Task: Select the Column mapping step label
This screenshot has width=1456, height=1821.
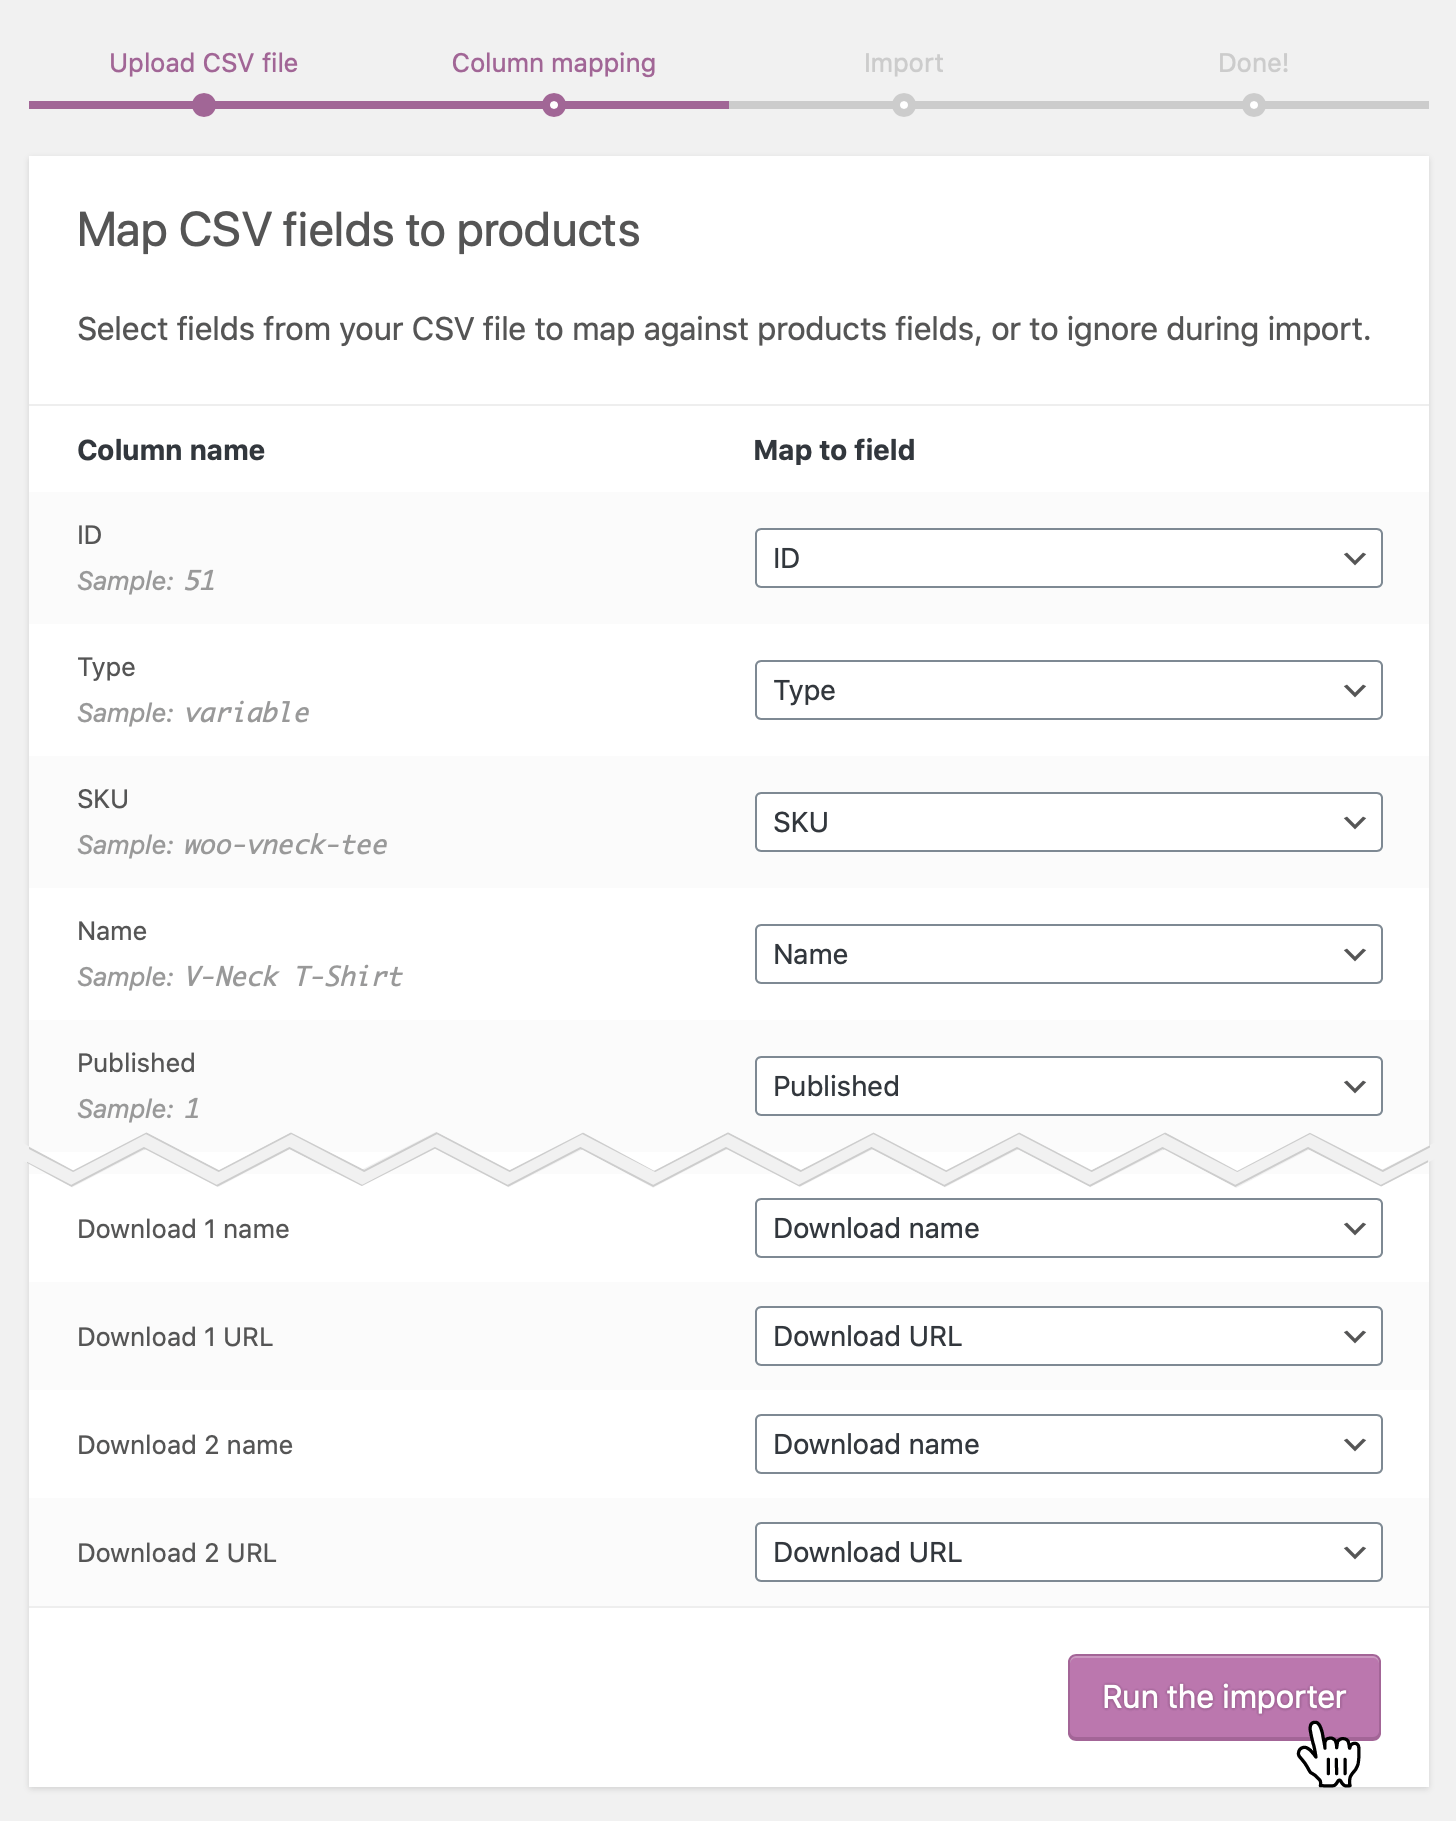Action: point(553,63)
